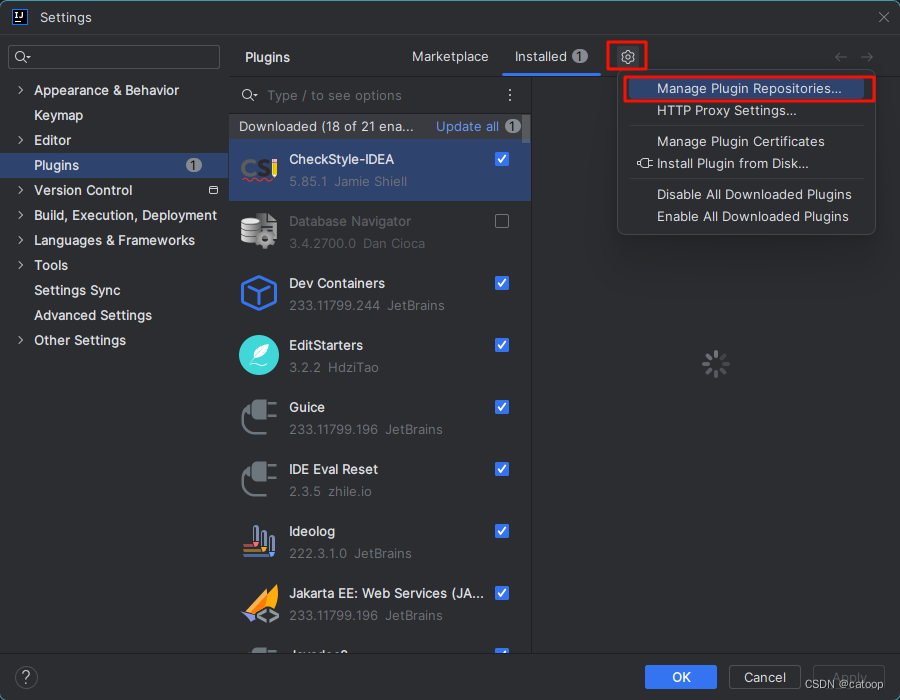Select Manage Plugin Repositories menu item
900x700 pixels.
pos(746,88)
